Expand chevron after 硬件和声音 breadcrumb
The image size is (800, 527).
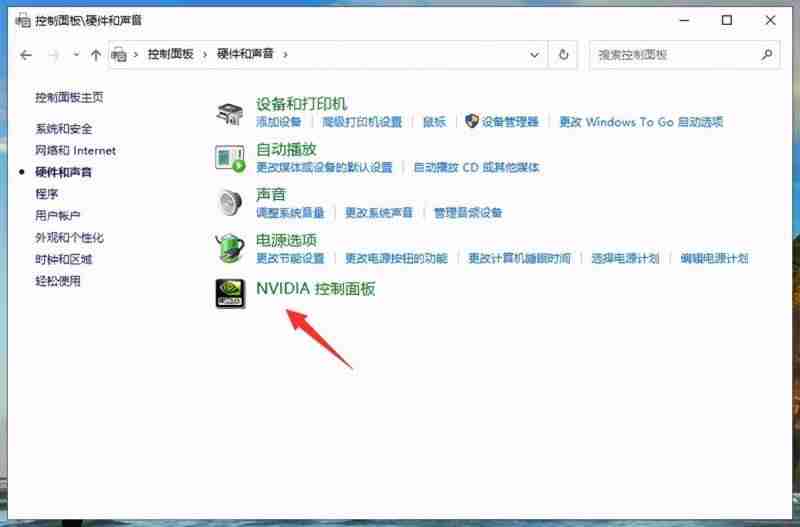tap(285, 54)
